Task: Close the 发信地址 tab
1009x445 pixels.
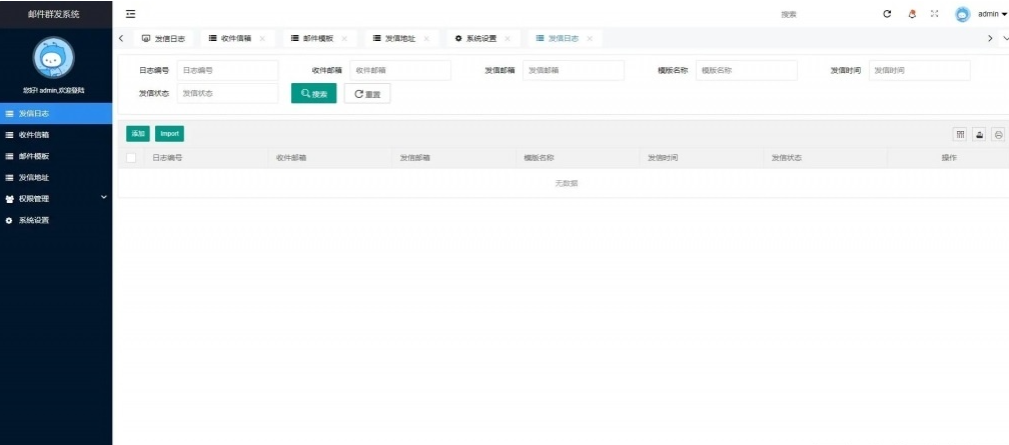Action: 426,38
